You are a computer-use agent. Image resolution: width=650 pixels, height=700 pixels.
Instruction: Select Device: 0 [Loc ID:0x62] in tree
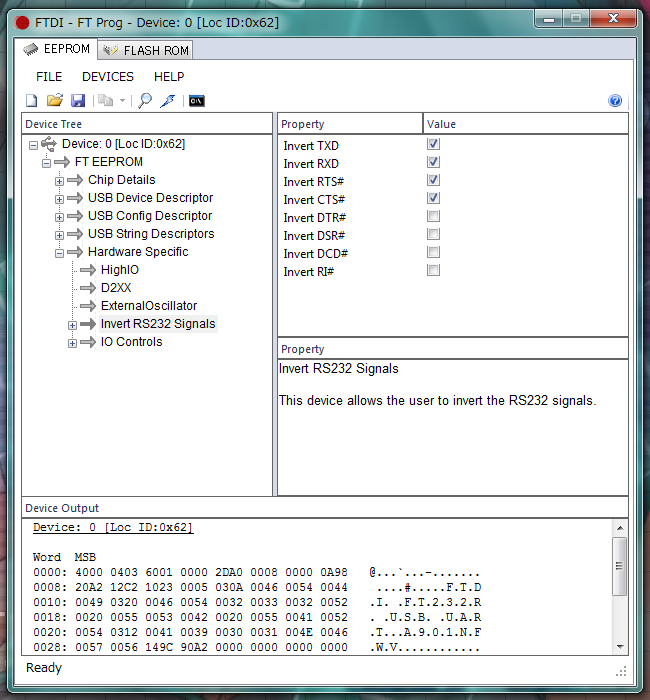click(x=123, y=144)
